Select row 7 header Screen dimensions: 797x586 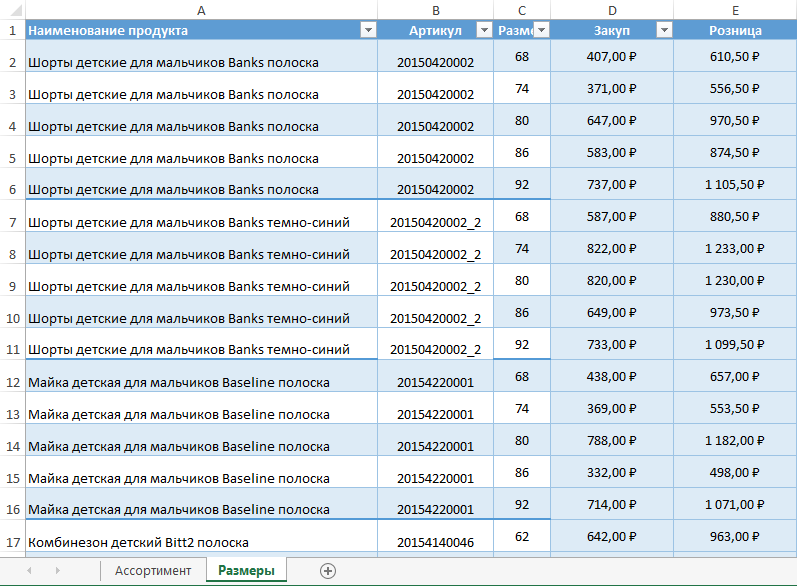click(x=13, y=217)
